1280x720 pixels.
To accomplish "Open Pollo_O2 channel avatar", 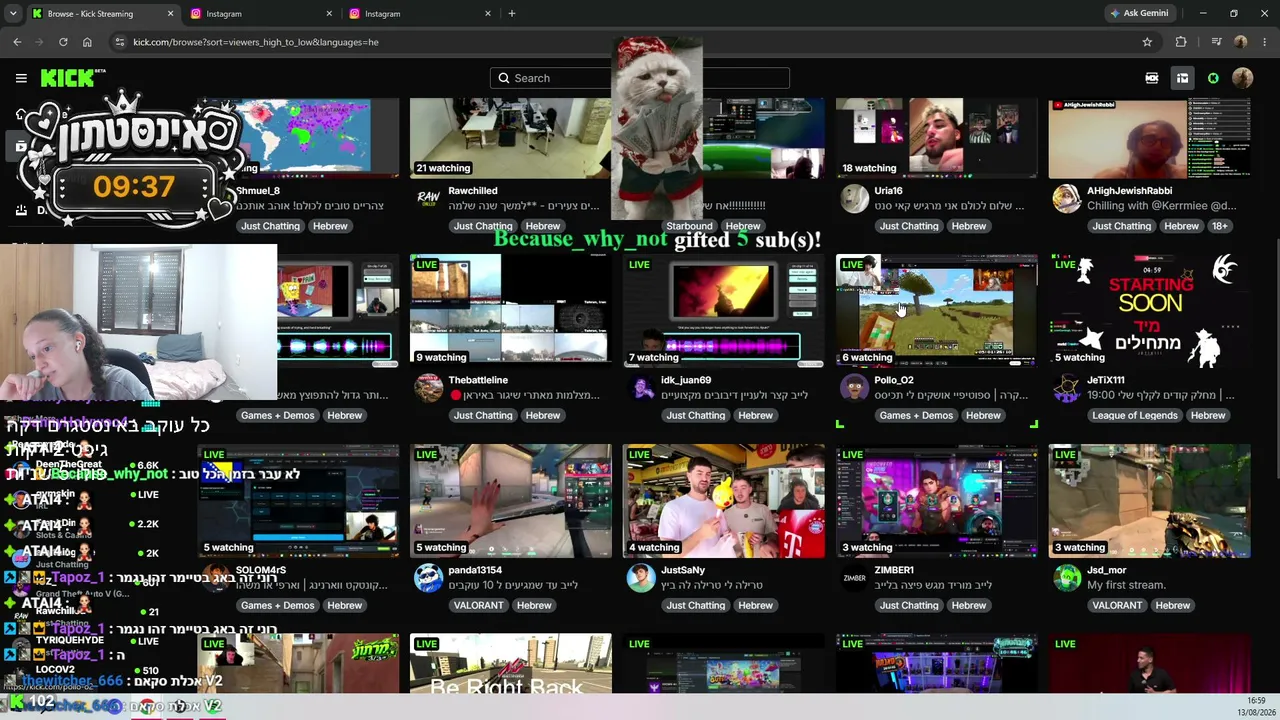I will tap(854, 388).
